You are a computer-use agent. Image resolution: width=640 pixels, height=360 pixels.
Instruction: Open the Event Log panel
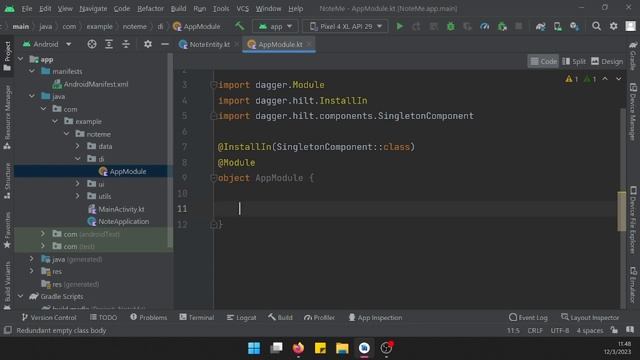tap(528, 318)
